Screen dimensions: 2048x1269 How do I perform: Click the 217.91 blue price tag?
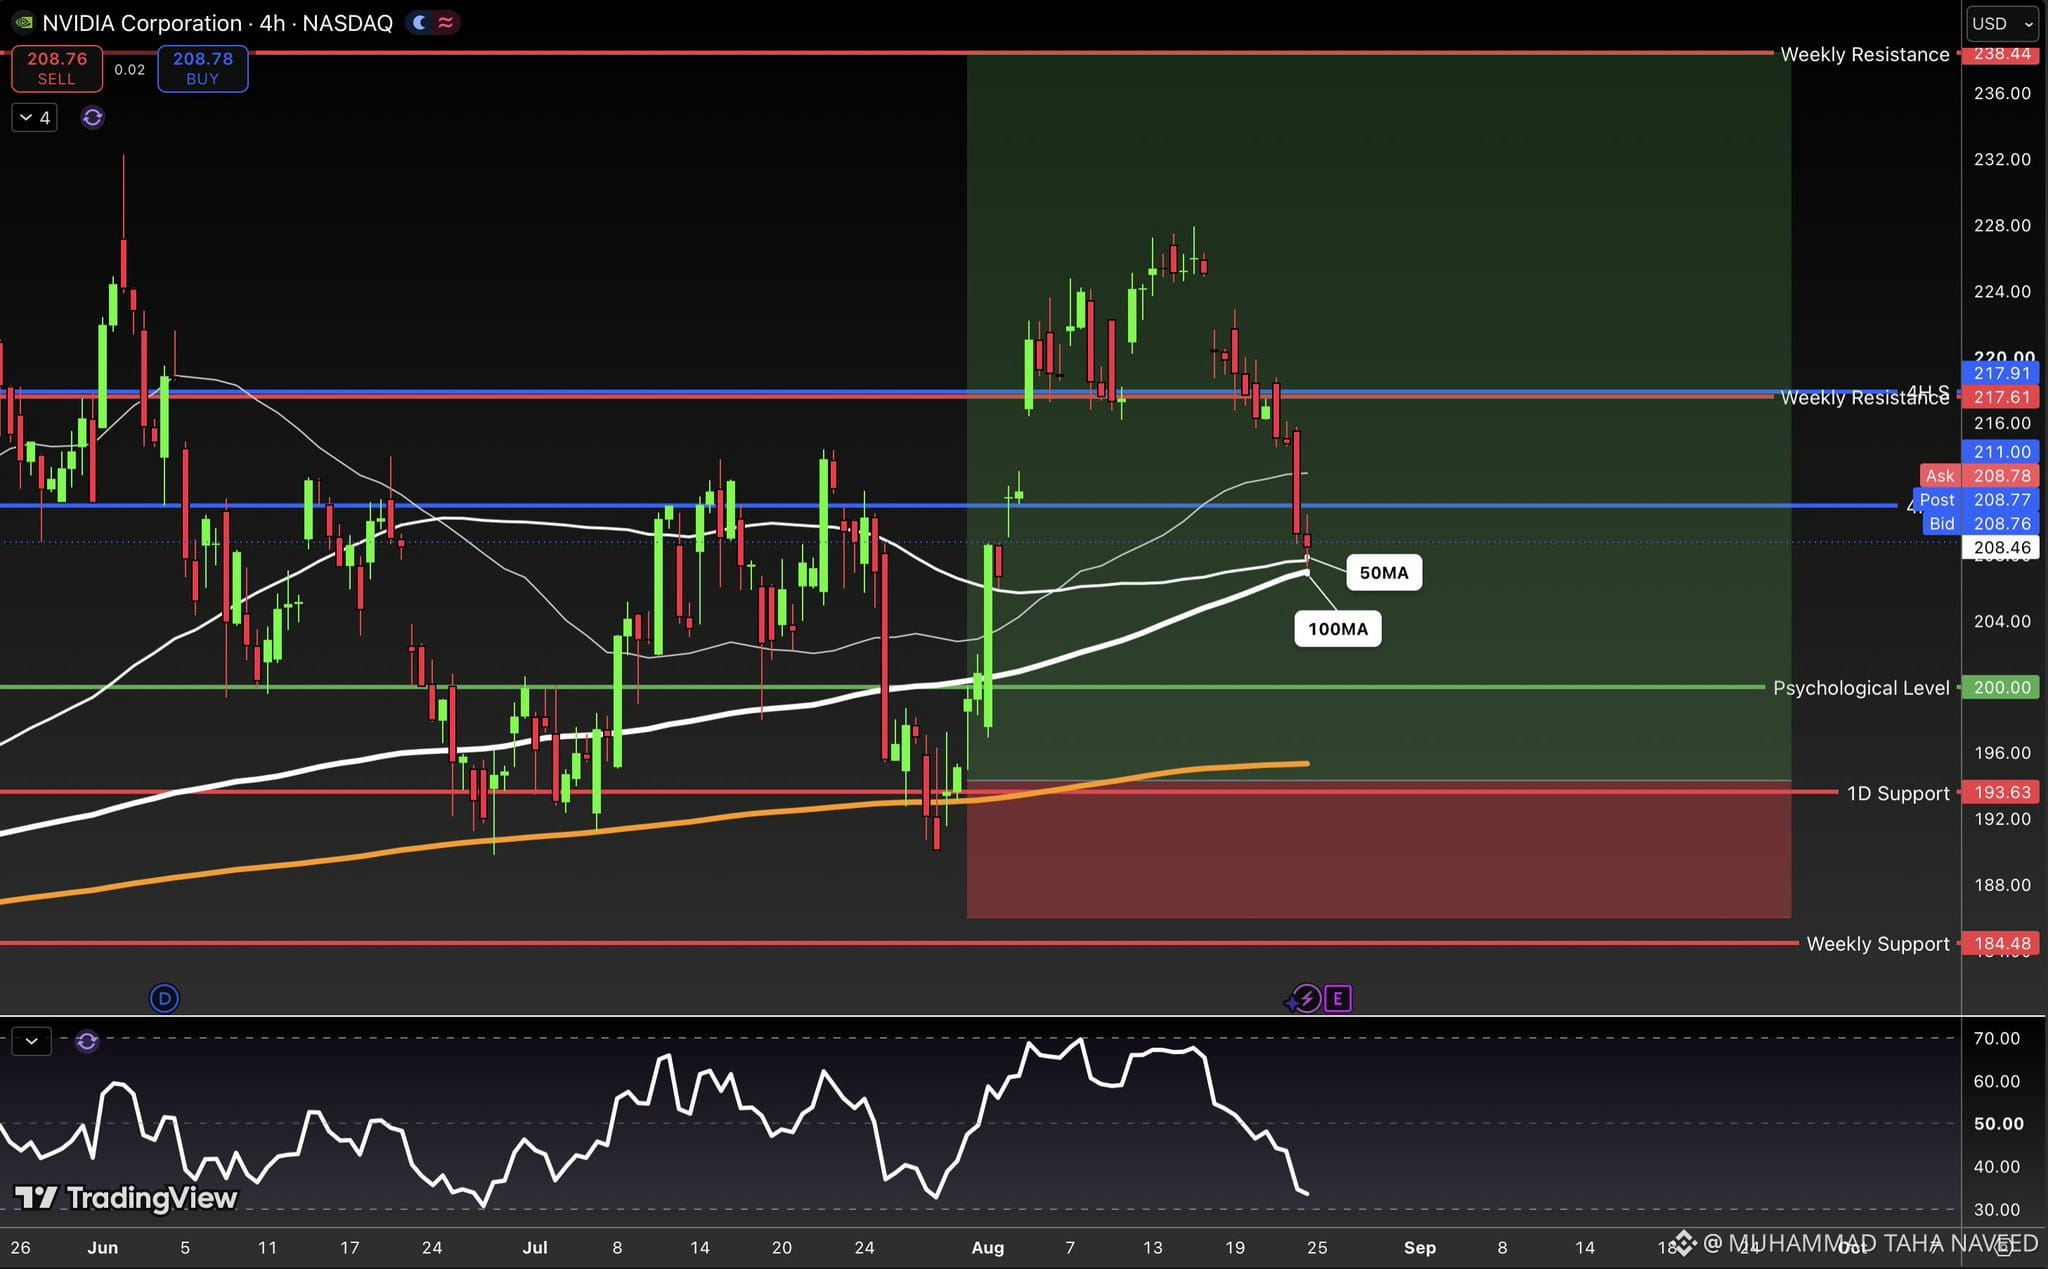pyautogui.click(x=2001, y=373)
